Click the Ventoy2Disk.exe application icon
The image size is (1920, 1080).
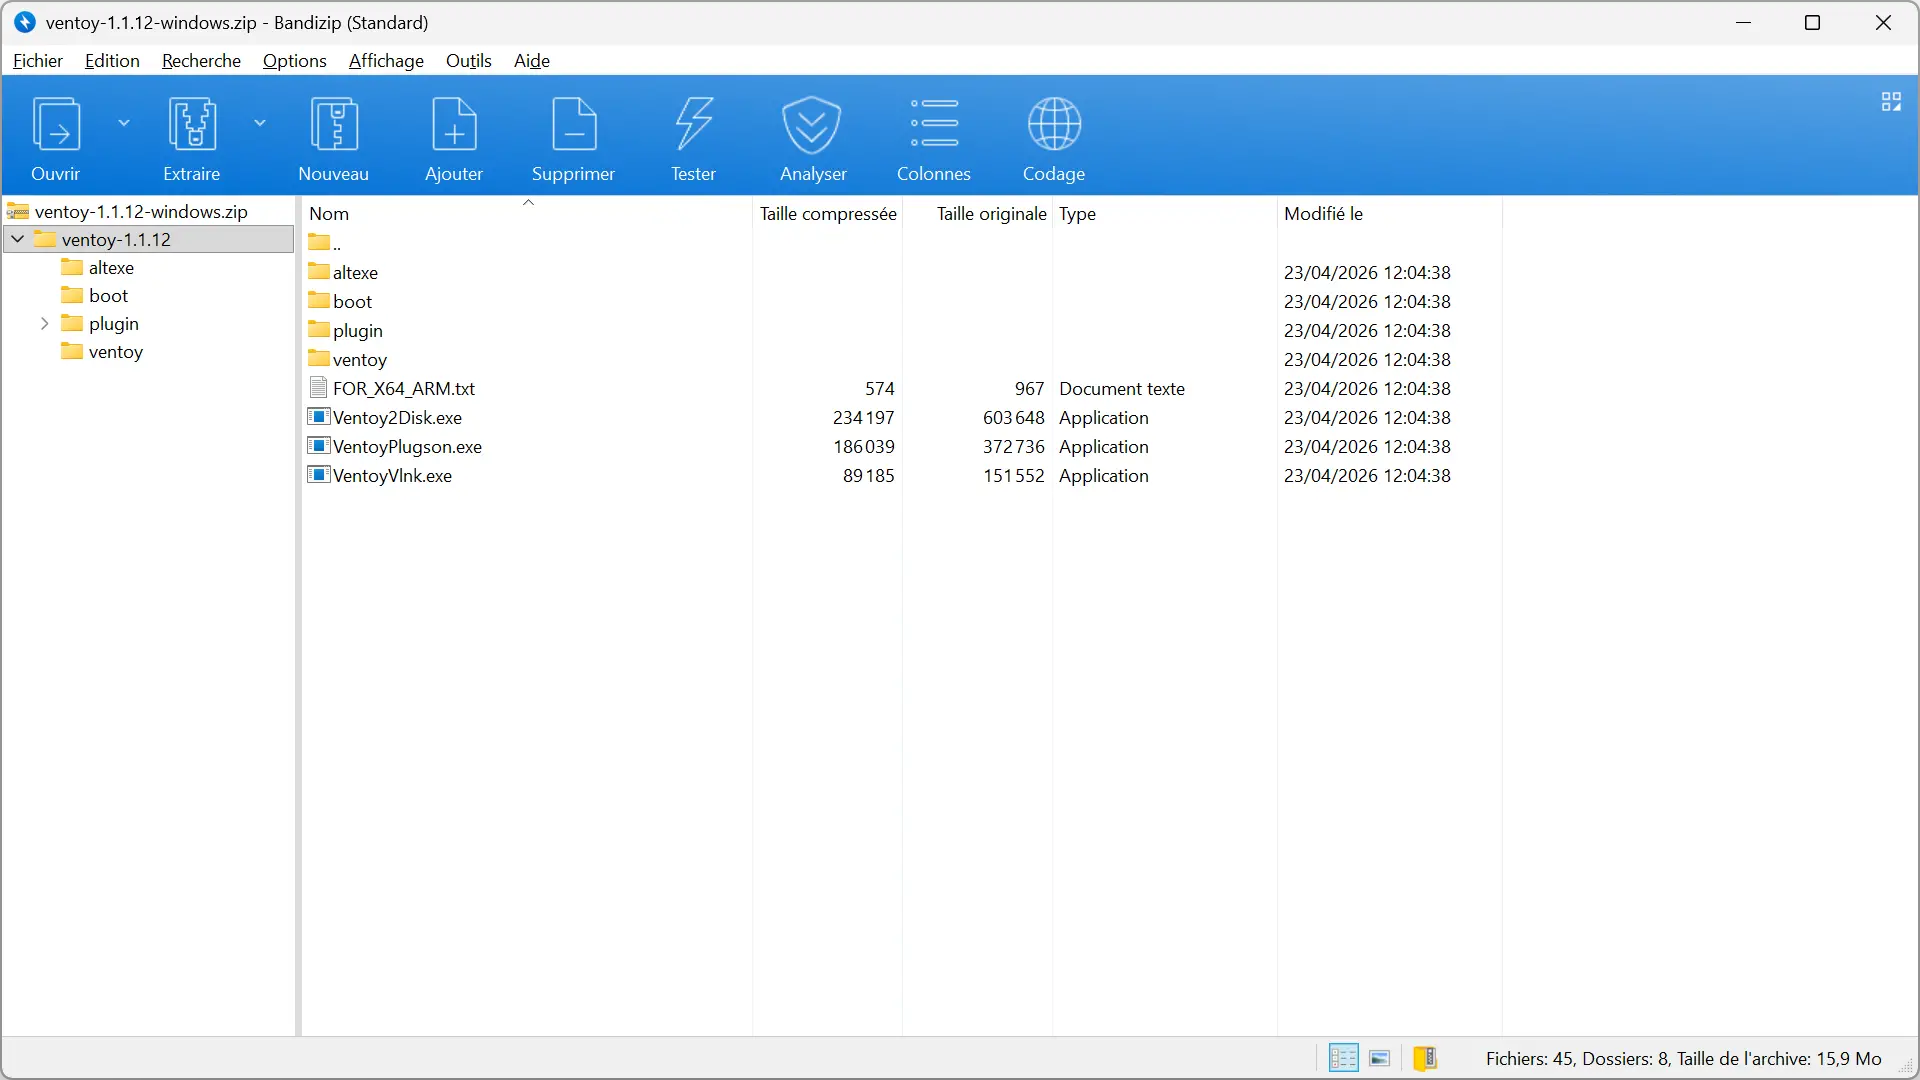point(319,416)
